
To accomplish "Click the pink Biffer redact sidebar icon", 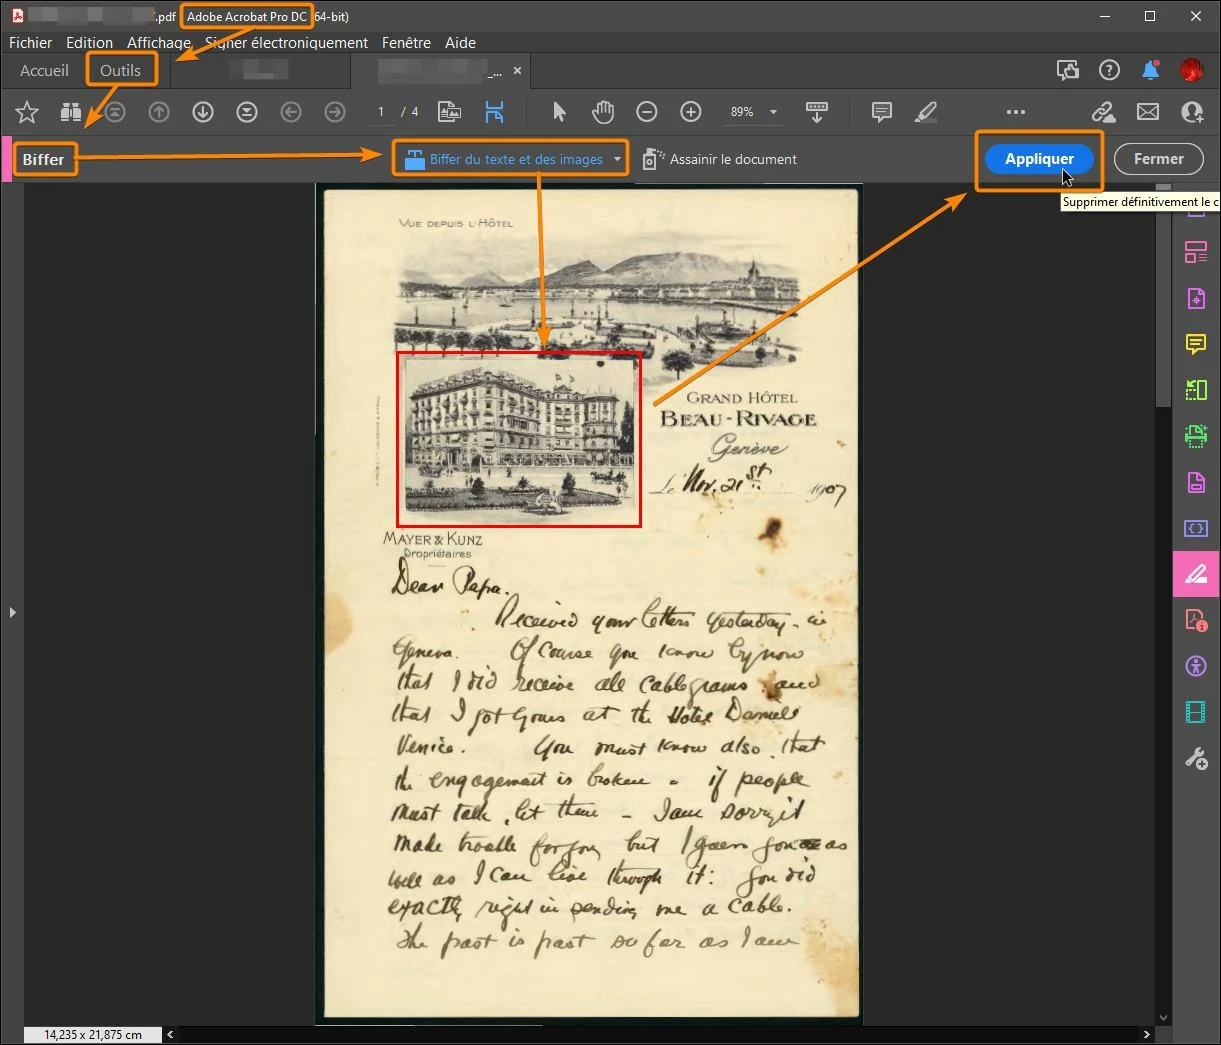I will [1196, 574].
